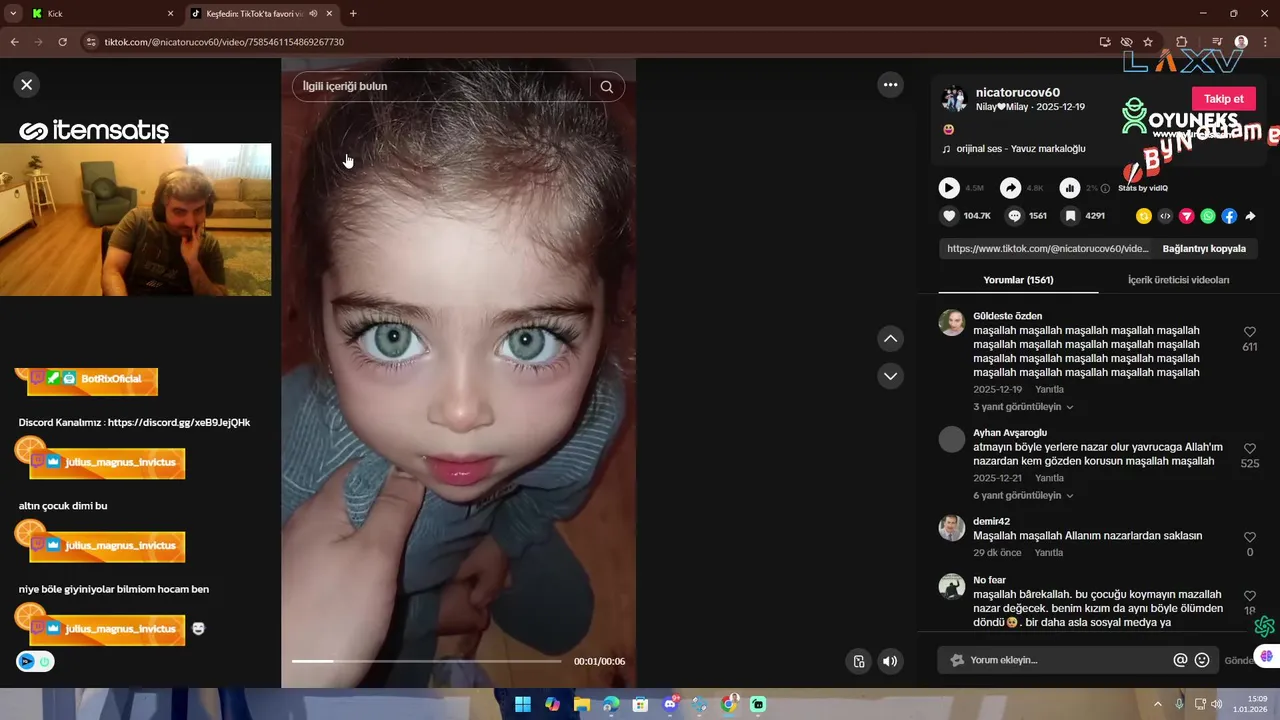
Task: Open a new browser tab with the plus
Action: [x=353, y=14]
